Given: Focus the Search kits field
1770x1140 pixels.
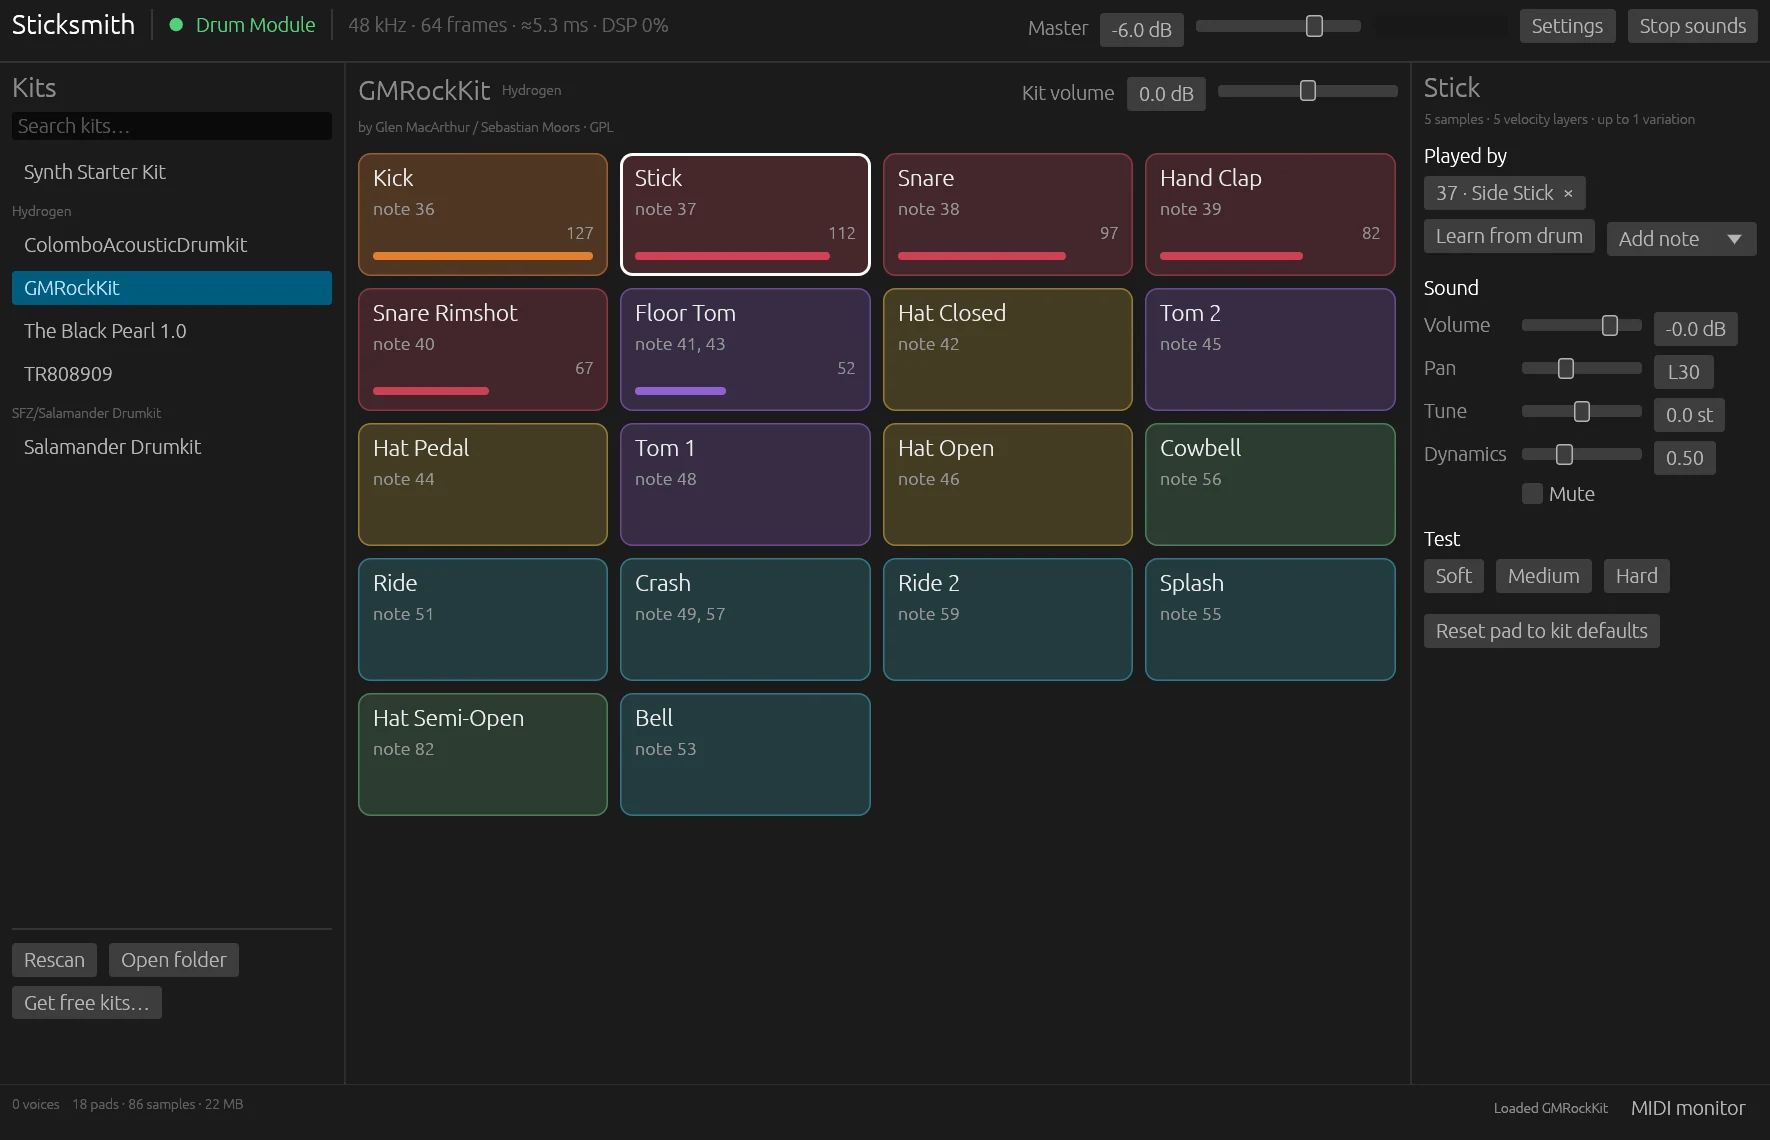Looking at the screenshot, I should (x=172, y=126).
